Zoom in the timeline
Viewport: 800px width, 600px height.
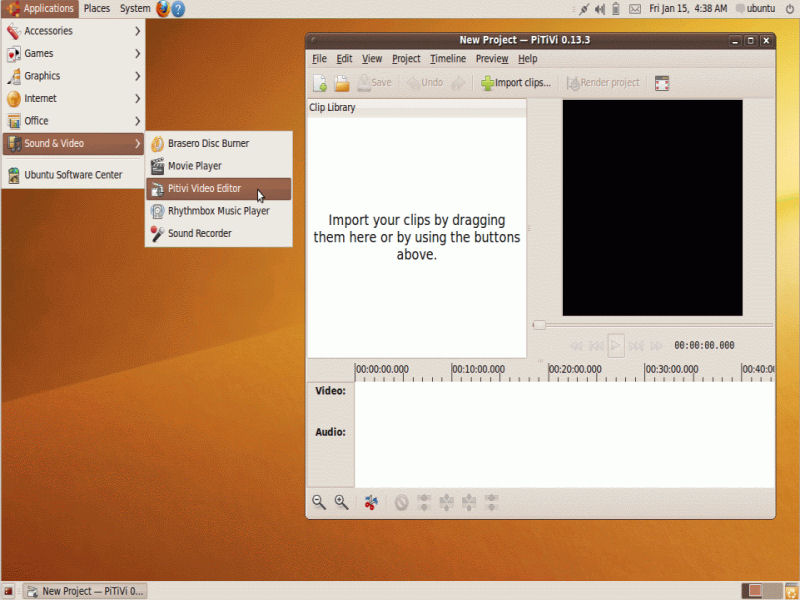click(x=342, y=503)
